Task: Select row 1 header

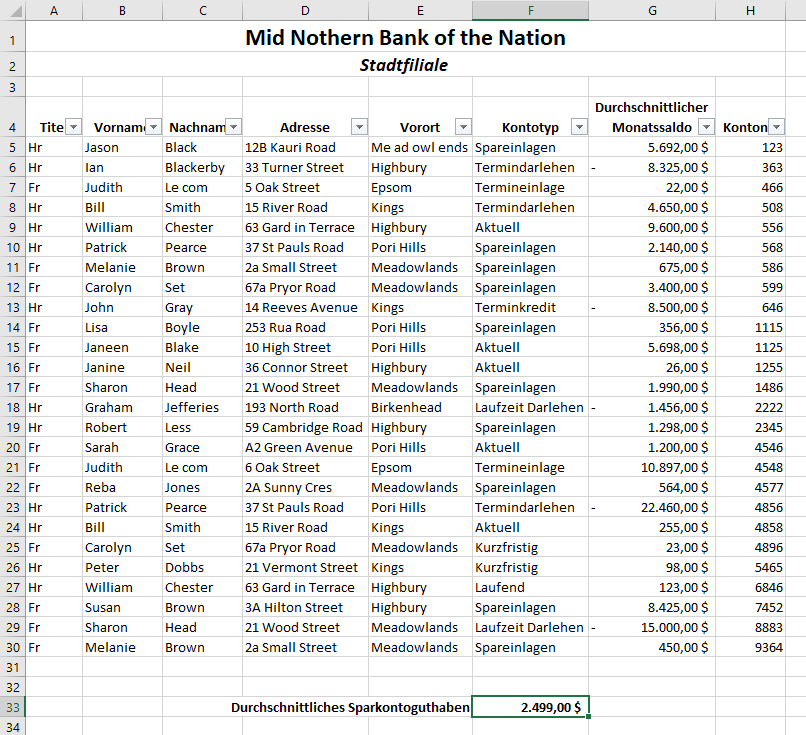Action: (13, 37)
